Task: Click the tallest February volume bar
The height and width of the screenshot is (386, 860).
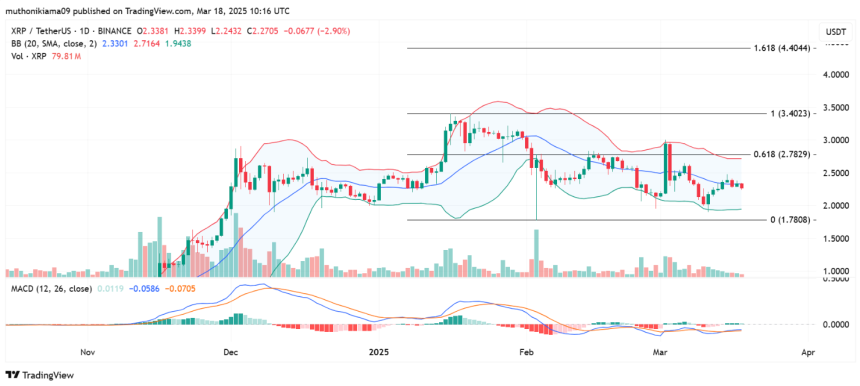Action: tap(536, 253)
